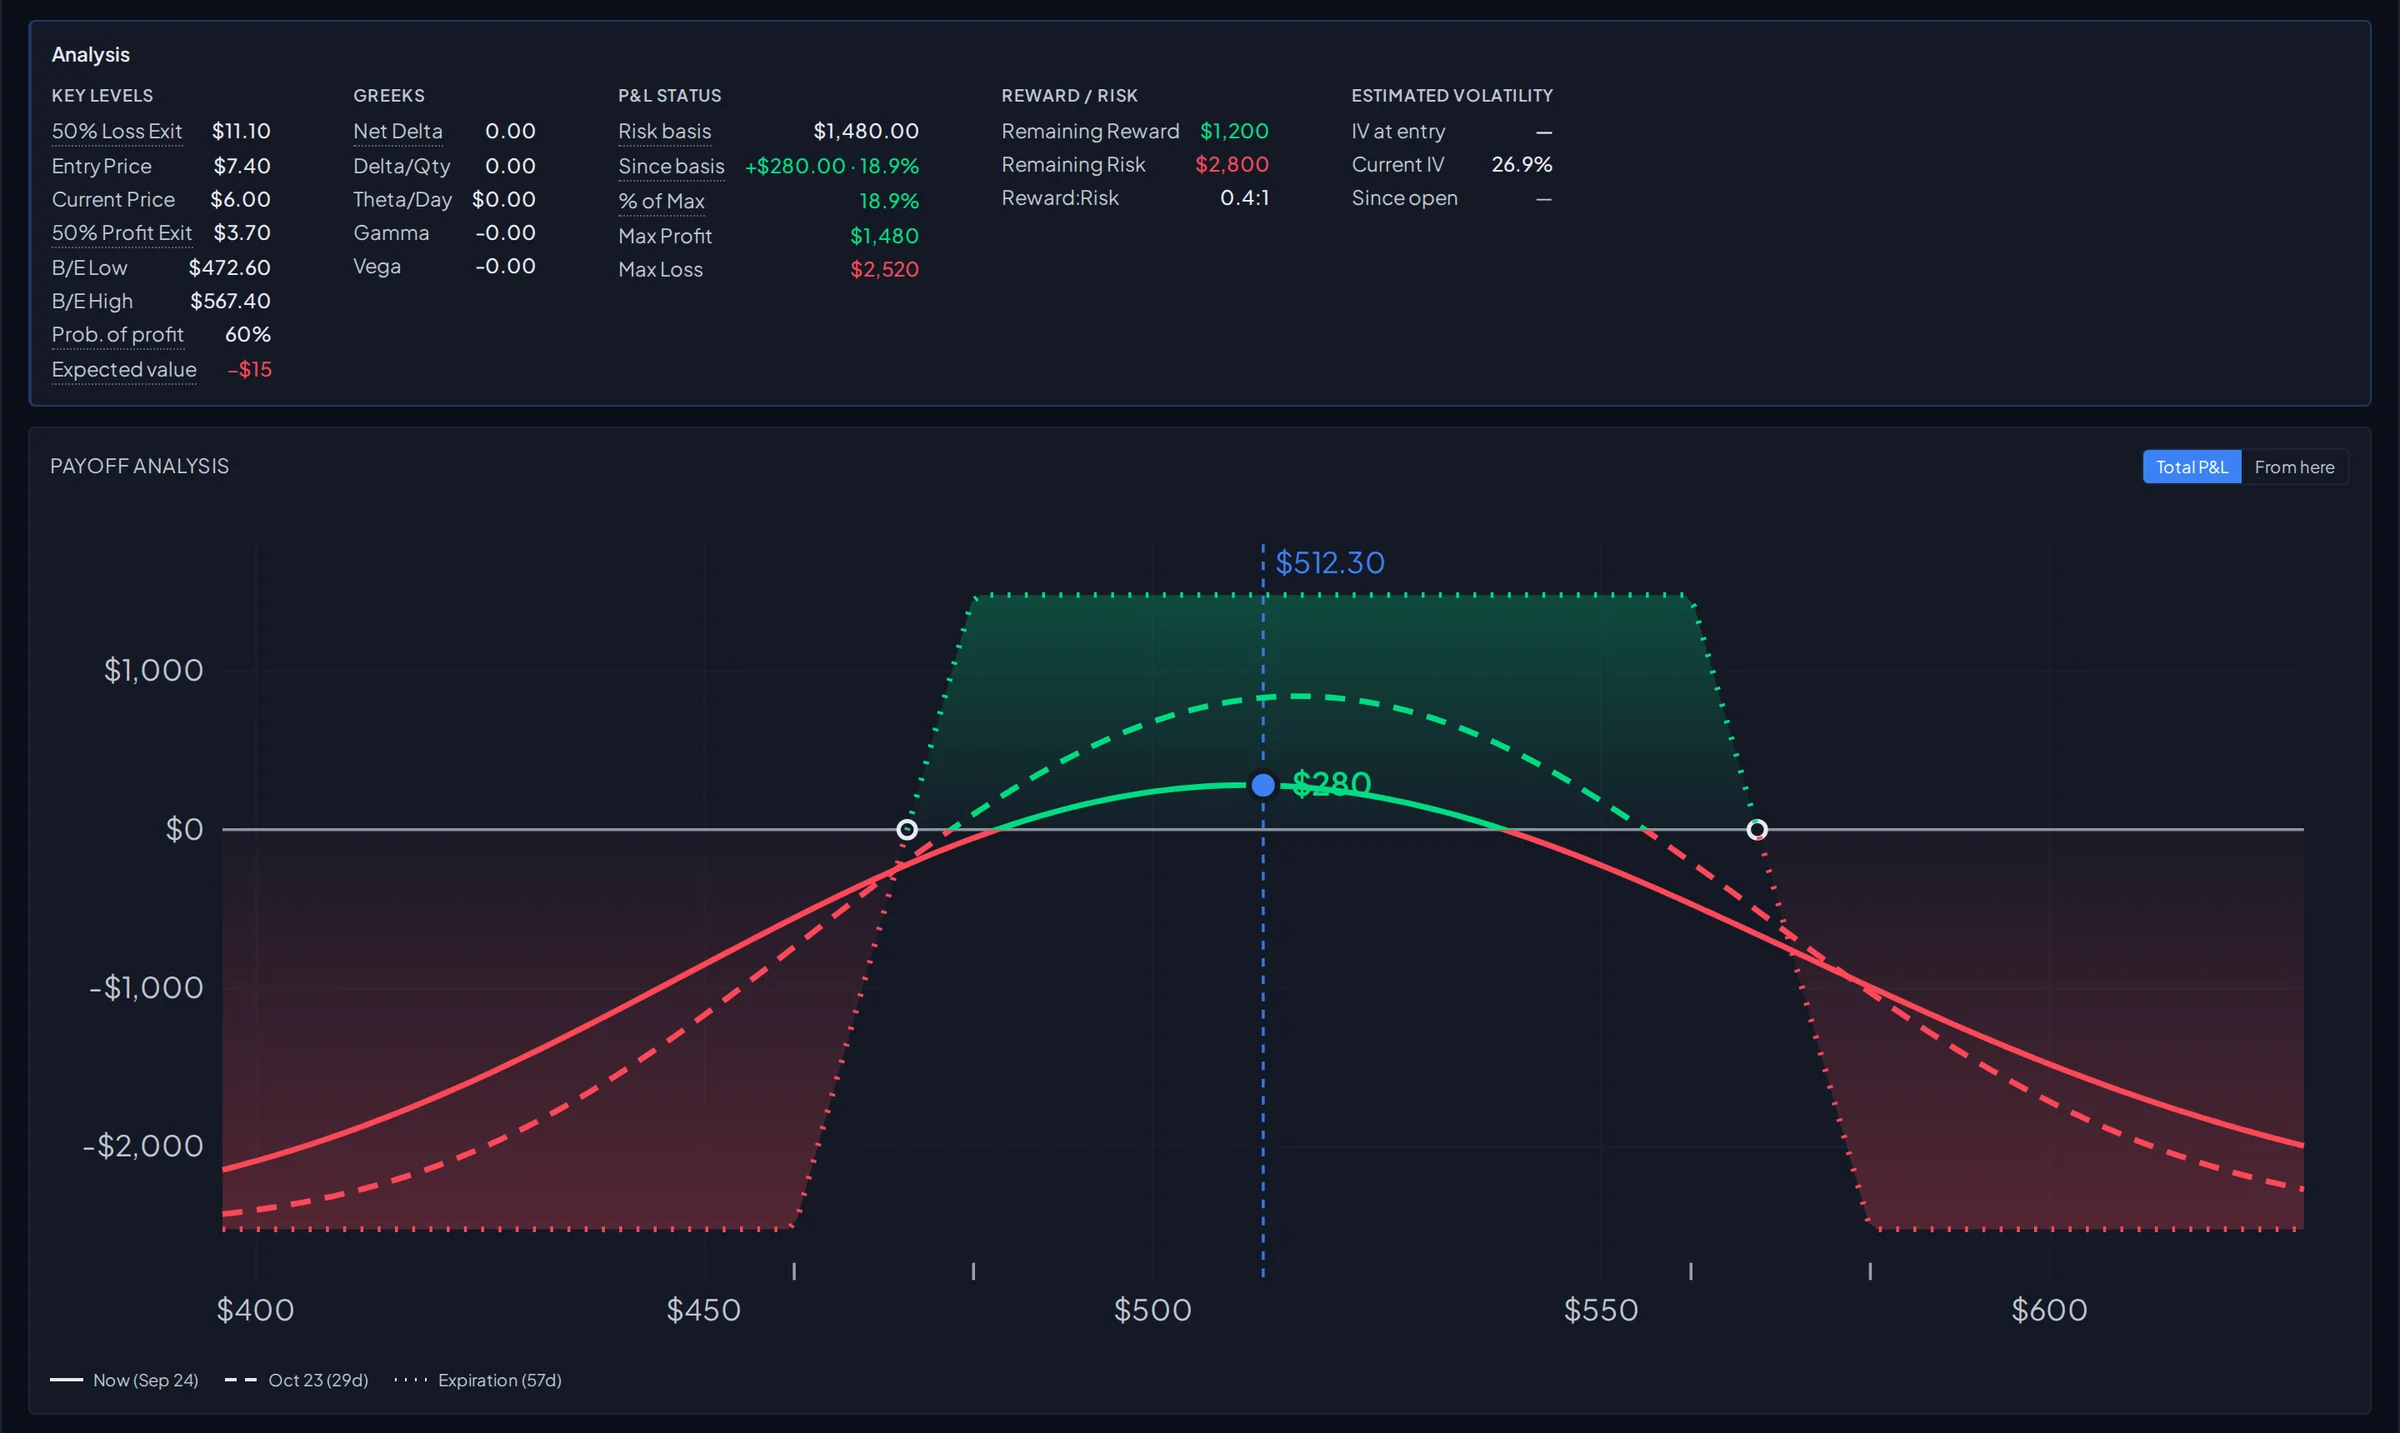2400x1433 pixels.
Task: Click the Theta/Day value $0.00
Action: point(504,199)
